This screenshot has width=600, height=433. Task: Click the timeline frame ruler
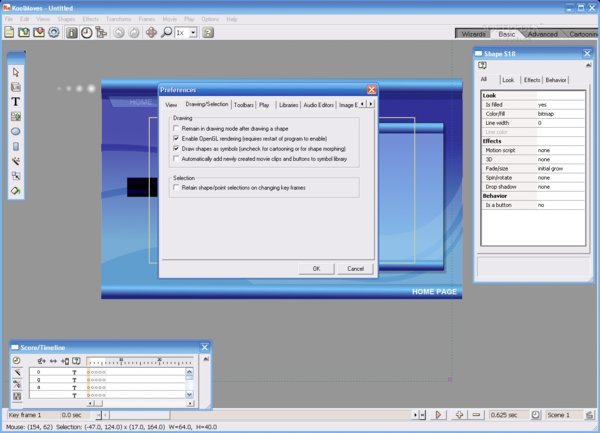(140, 360)
